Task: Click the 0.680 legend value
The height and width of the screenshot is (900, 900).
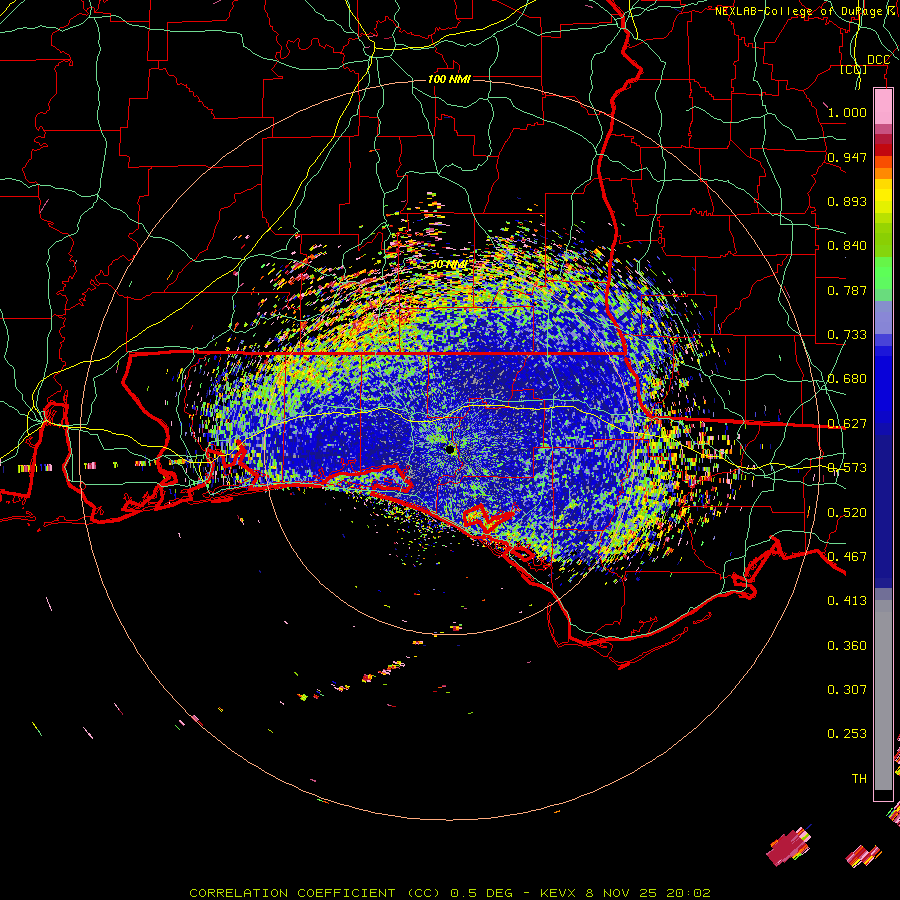Action: coord(847,379)
